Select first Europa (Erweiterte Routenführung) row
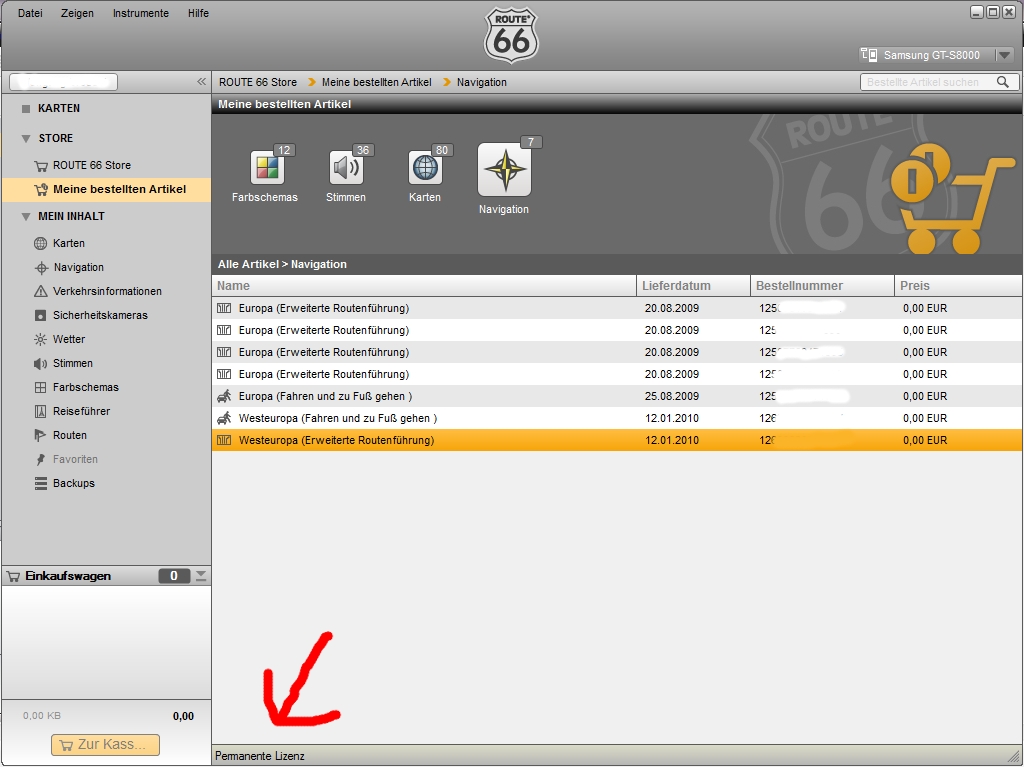This screenshot has height=767, width=1024. pyautogui.click(x=617, y=308)
